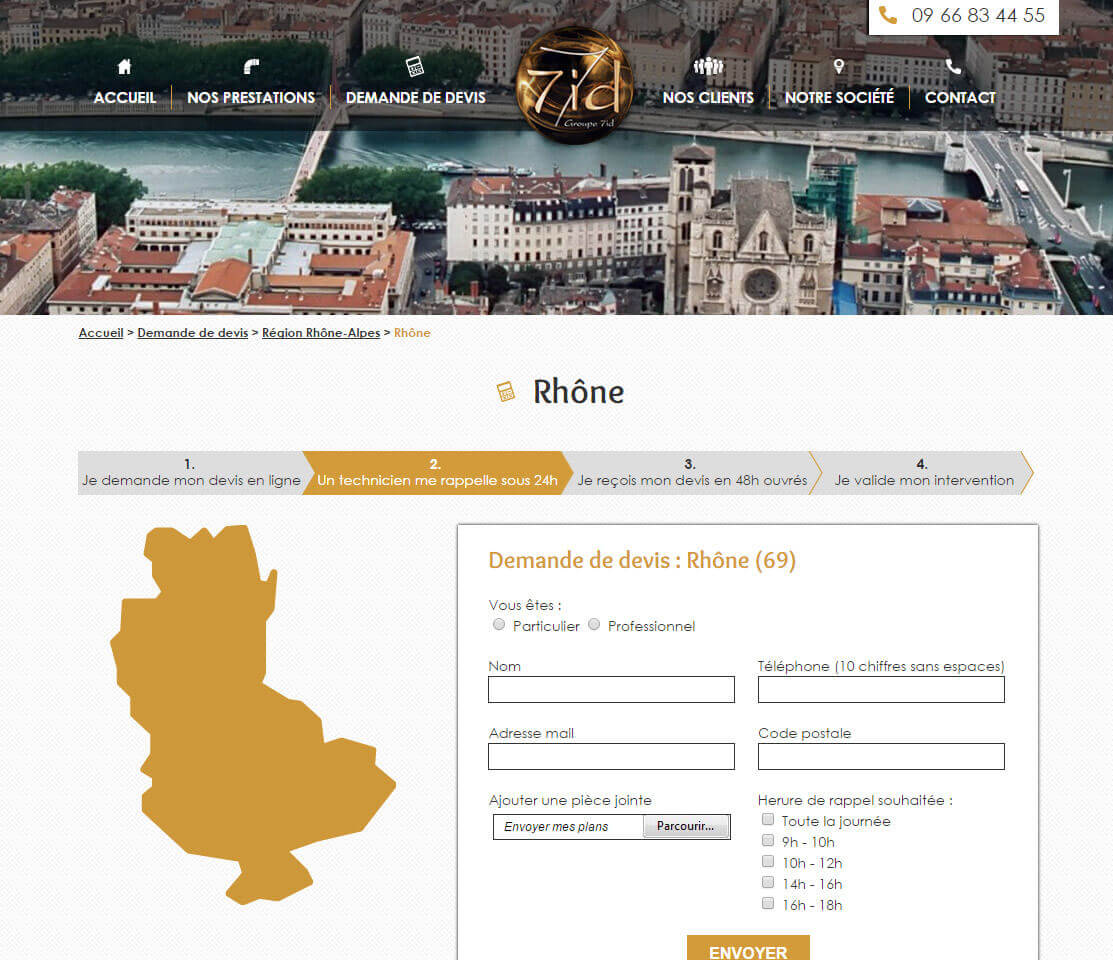
Task: Submit the form with the Envoyer button
Action: tap(748, 949)
